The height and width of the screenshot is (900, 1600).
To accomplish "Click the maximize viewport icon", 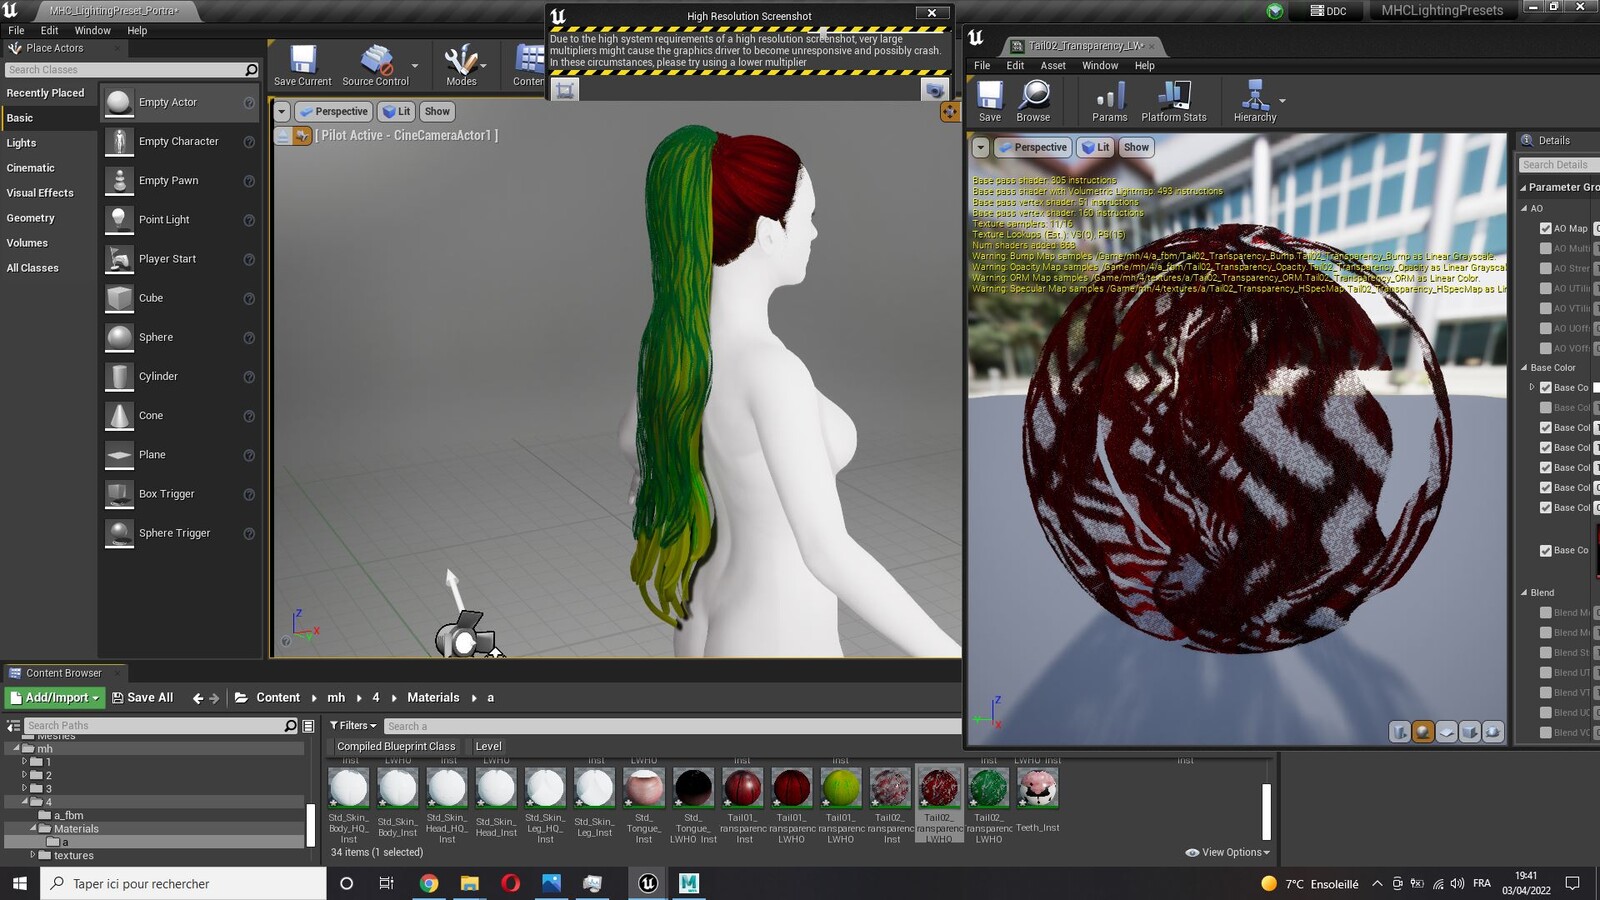I will point(949,112).
